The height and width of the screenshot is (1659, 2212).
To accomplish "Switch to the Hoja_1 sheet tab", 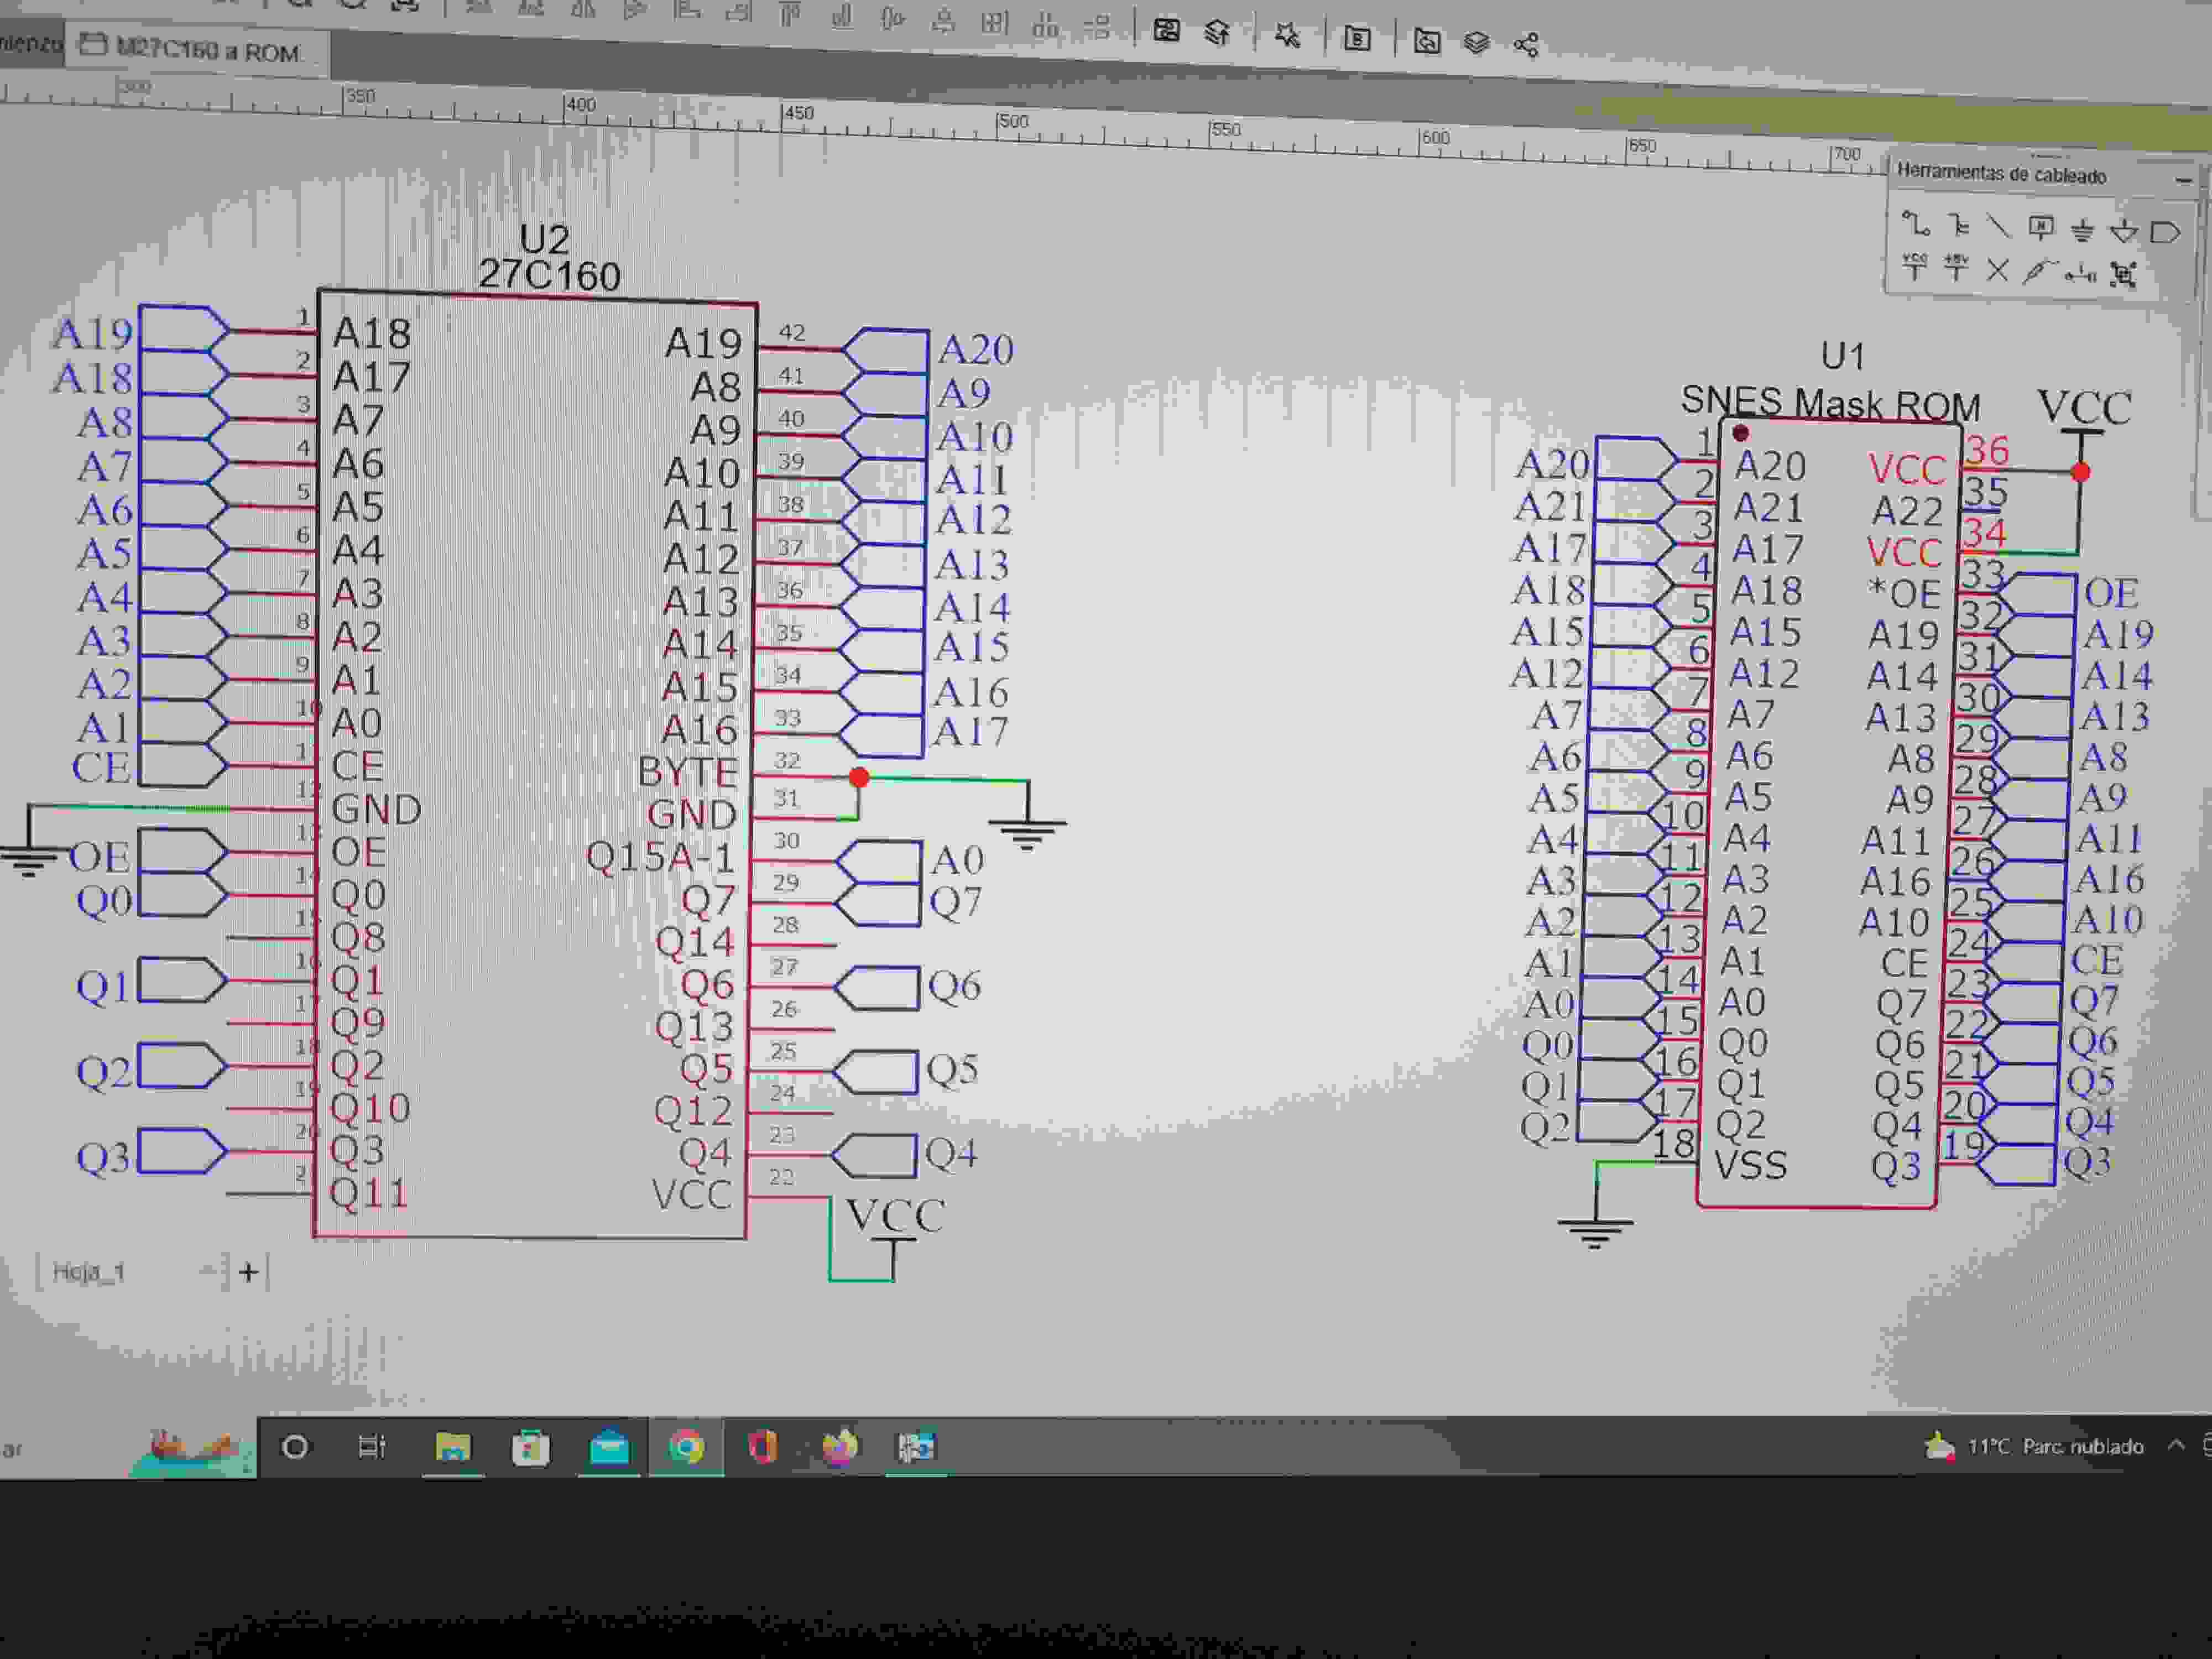I will (x=88, y=1272).
